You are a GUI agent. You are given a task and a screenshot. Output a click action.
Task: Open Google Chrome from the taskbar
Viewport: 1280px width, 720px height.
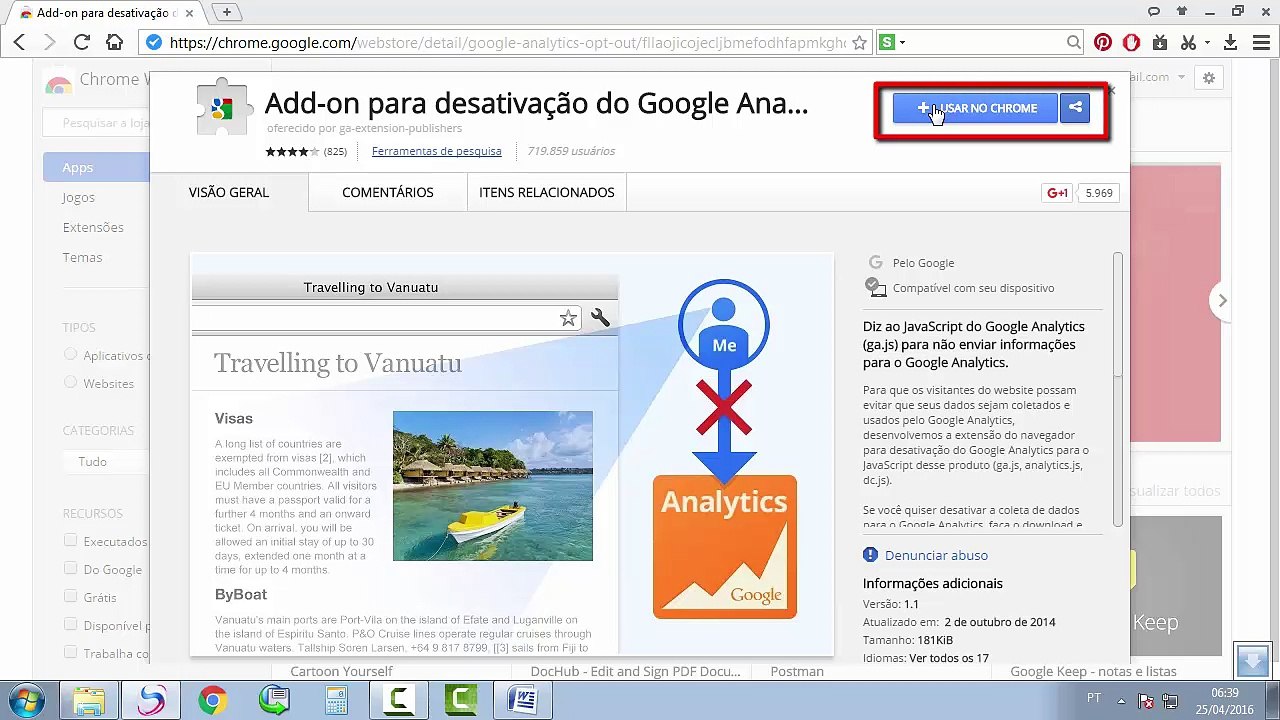[x=212, y=699]
